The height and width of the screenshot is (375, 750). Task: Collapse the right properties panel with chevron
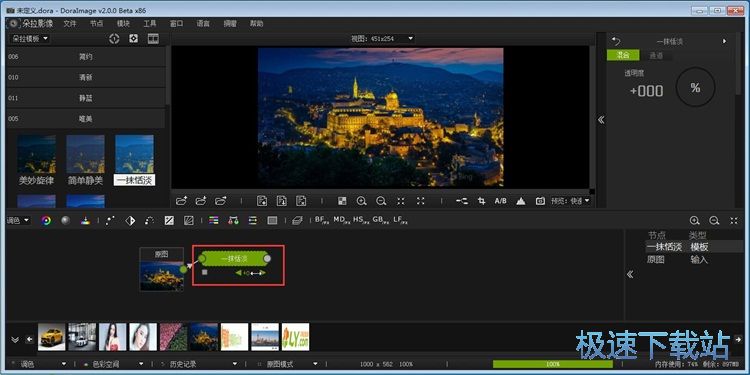click(x=601, y=120)
